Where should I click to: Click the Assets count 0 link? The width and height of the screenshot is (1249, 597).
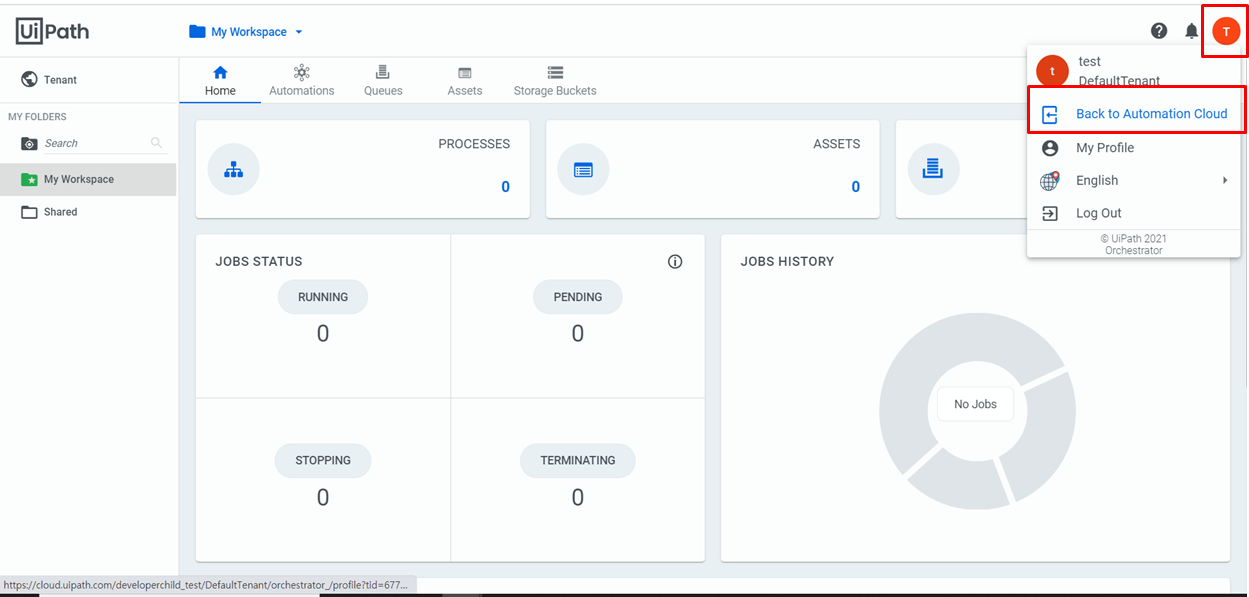[855, 187]
